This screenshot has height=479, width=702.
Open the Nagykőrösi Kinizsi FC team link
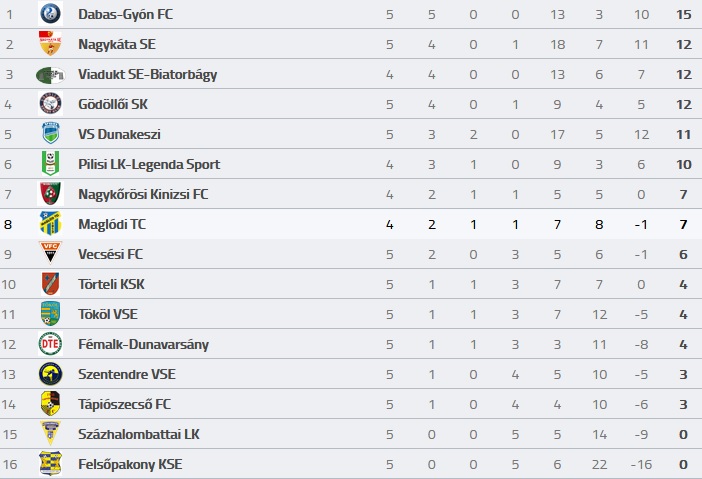click(143, 194)
